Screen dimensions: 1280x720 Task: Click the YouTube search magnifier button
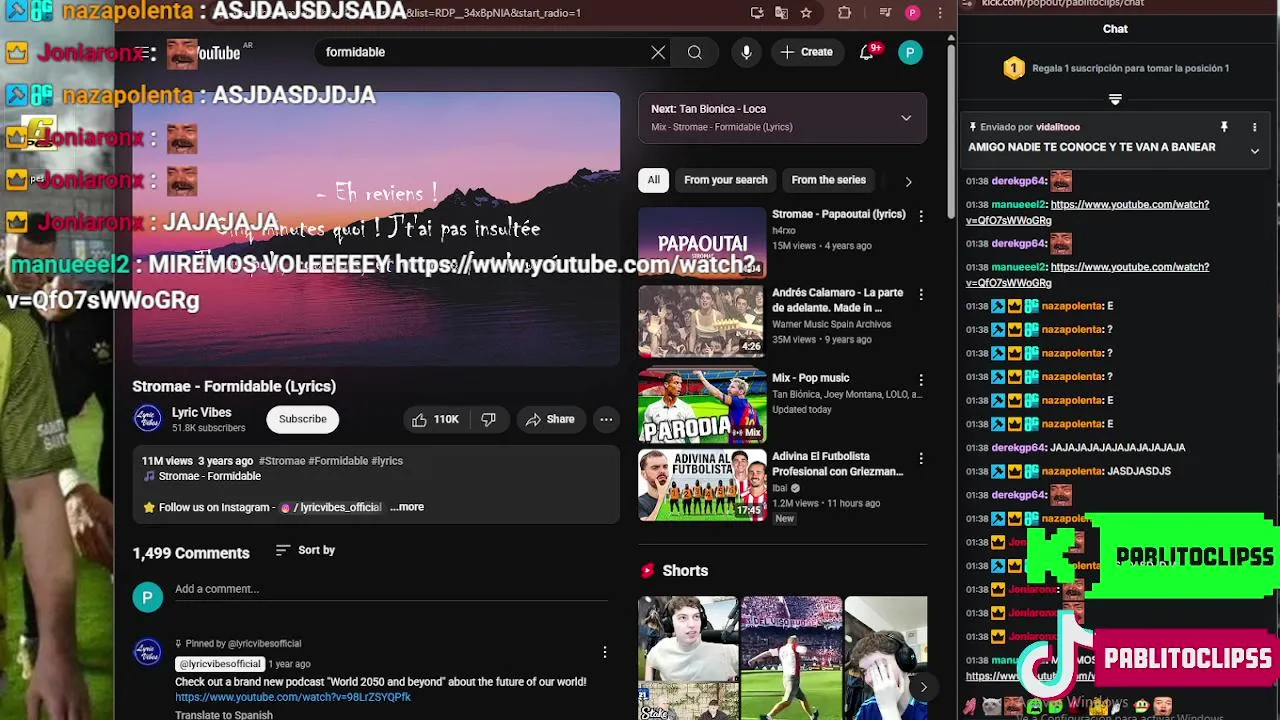point(694,52)
